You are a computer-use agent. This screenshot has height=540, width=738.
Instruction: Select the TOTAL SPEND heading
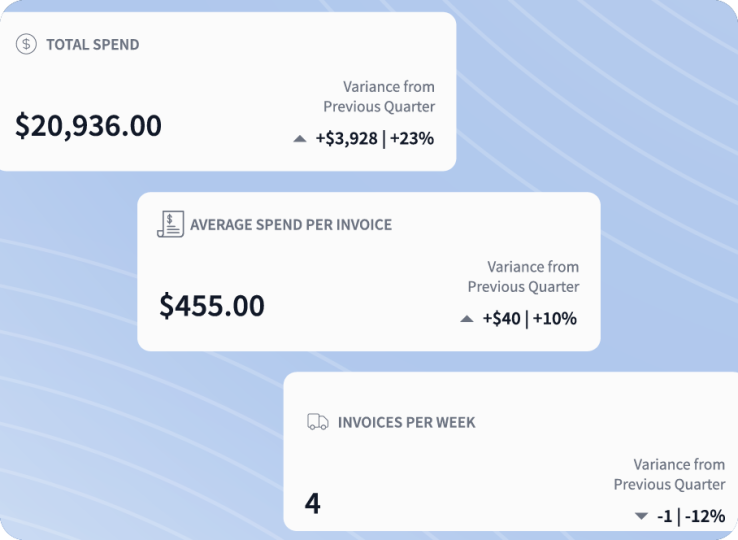pos(92,45)
